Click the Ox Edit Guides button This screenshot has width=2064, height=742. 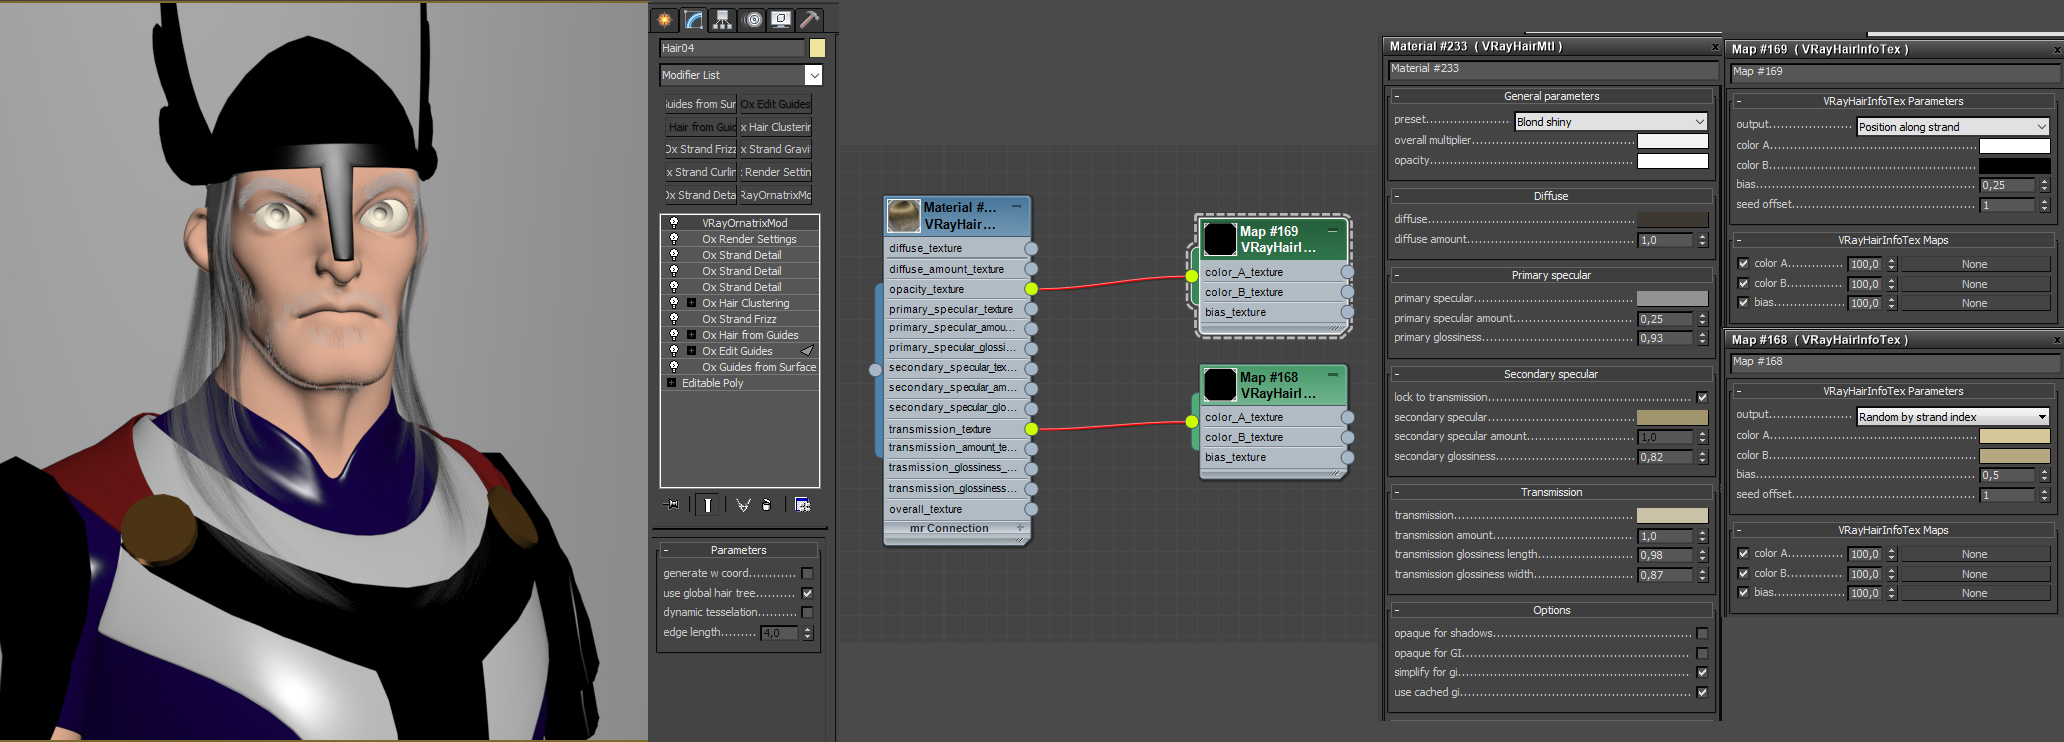775,104
